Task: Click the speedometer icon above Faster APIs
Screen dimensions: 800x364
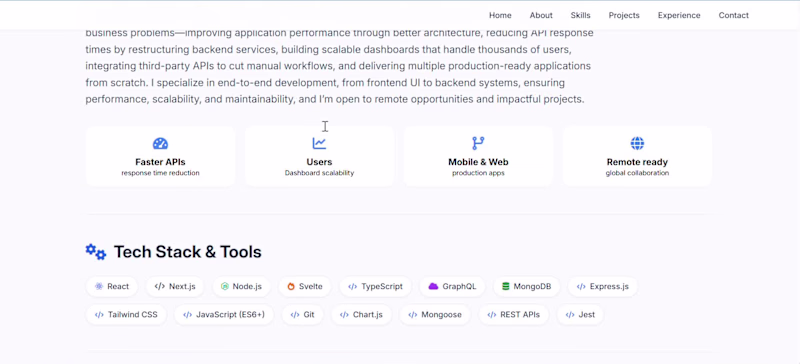Action: [160, 143]
